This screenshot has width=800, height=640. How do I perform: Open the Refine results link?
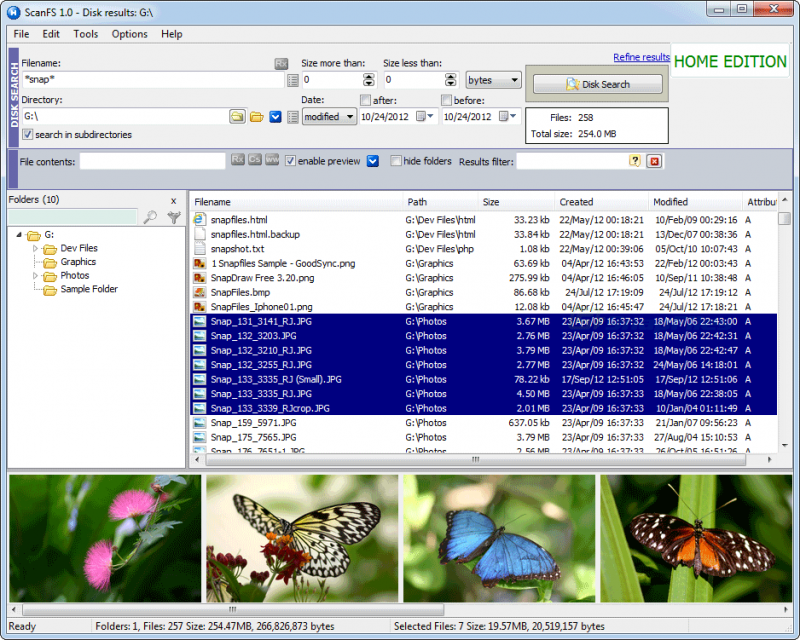click(641, 58)
